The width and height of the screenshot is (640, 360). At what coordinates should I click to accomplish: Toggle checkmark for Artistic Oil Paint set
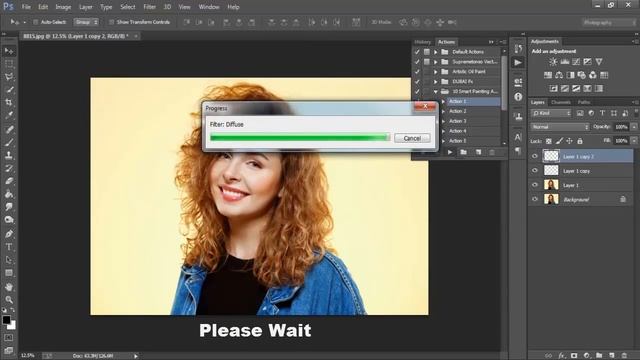point(417,71)
